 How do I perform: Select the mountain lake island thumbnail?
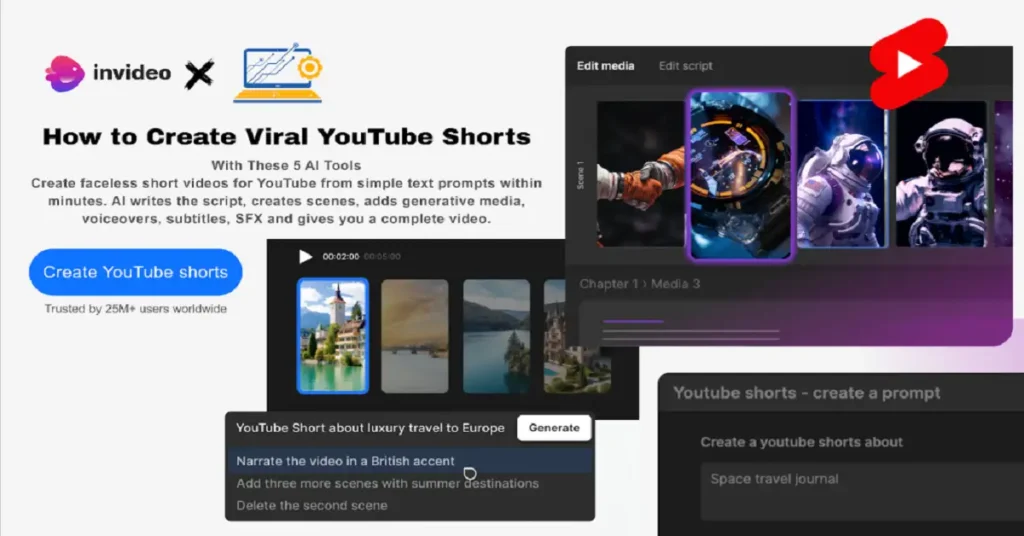497,335
